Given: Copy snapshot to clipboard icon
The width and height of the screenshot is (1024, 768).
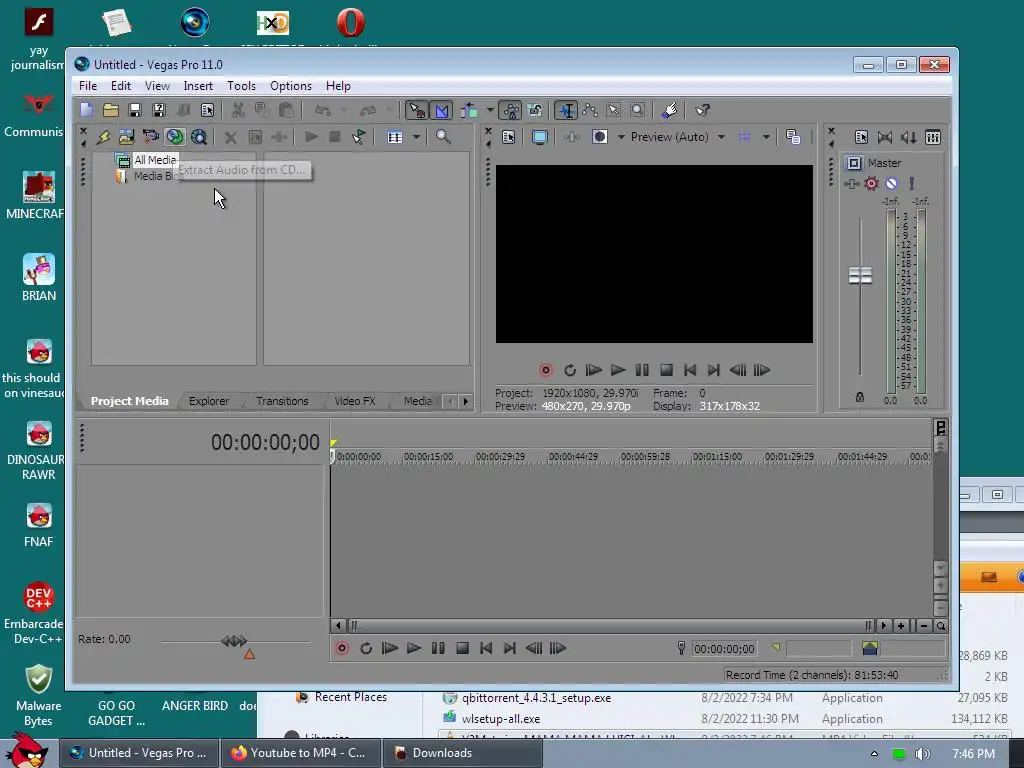Looking at the screenshot, I should [x=793, y=137].
